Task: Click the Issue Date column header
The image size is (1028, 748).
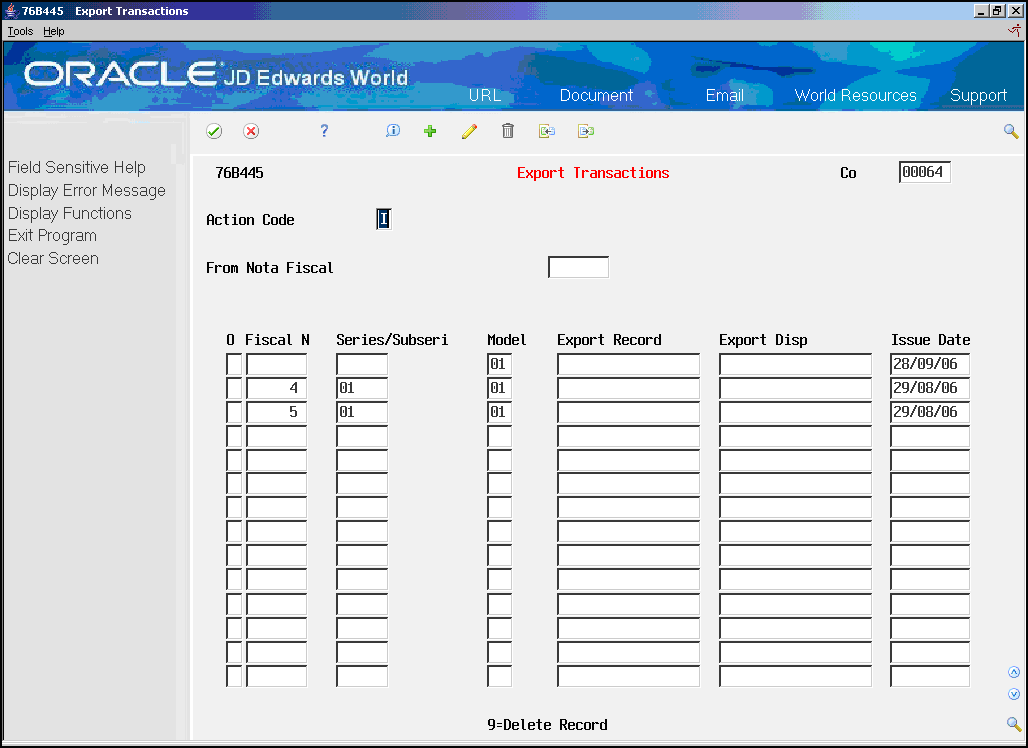Action: [x=930, y=340]
